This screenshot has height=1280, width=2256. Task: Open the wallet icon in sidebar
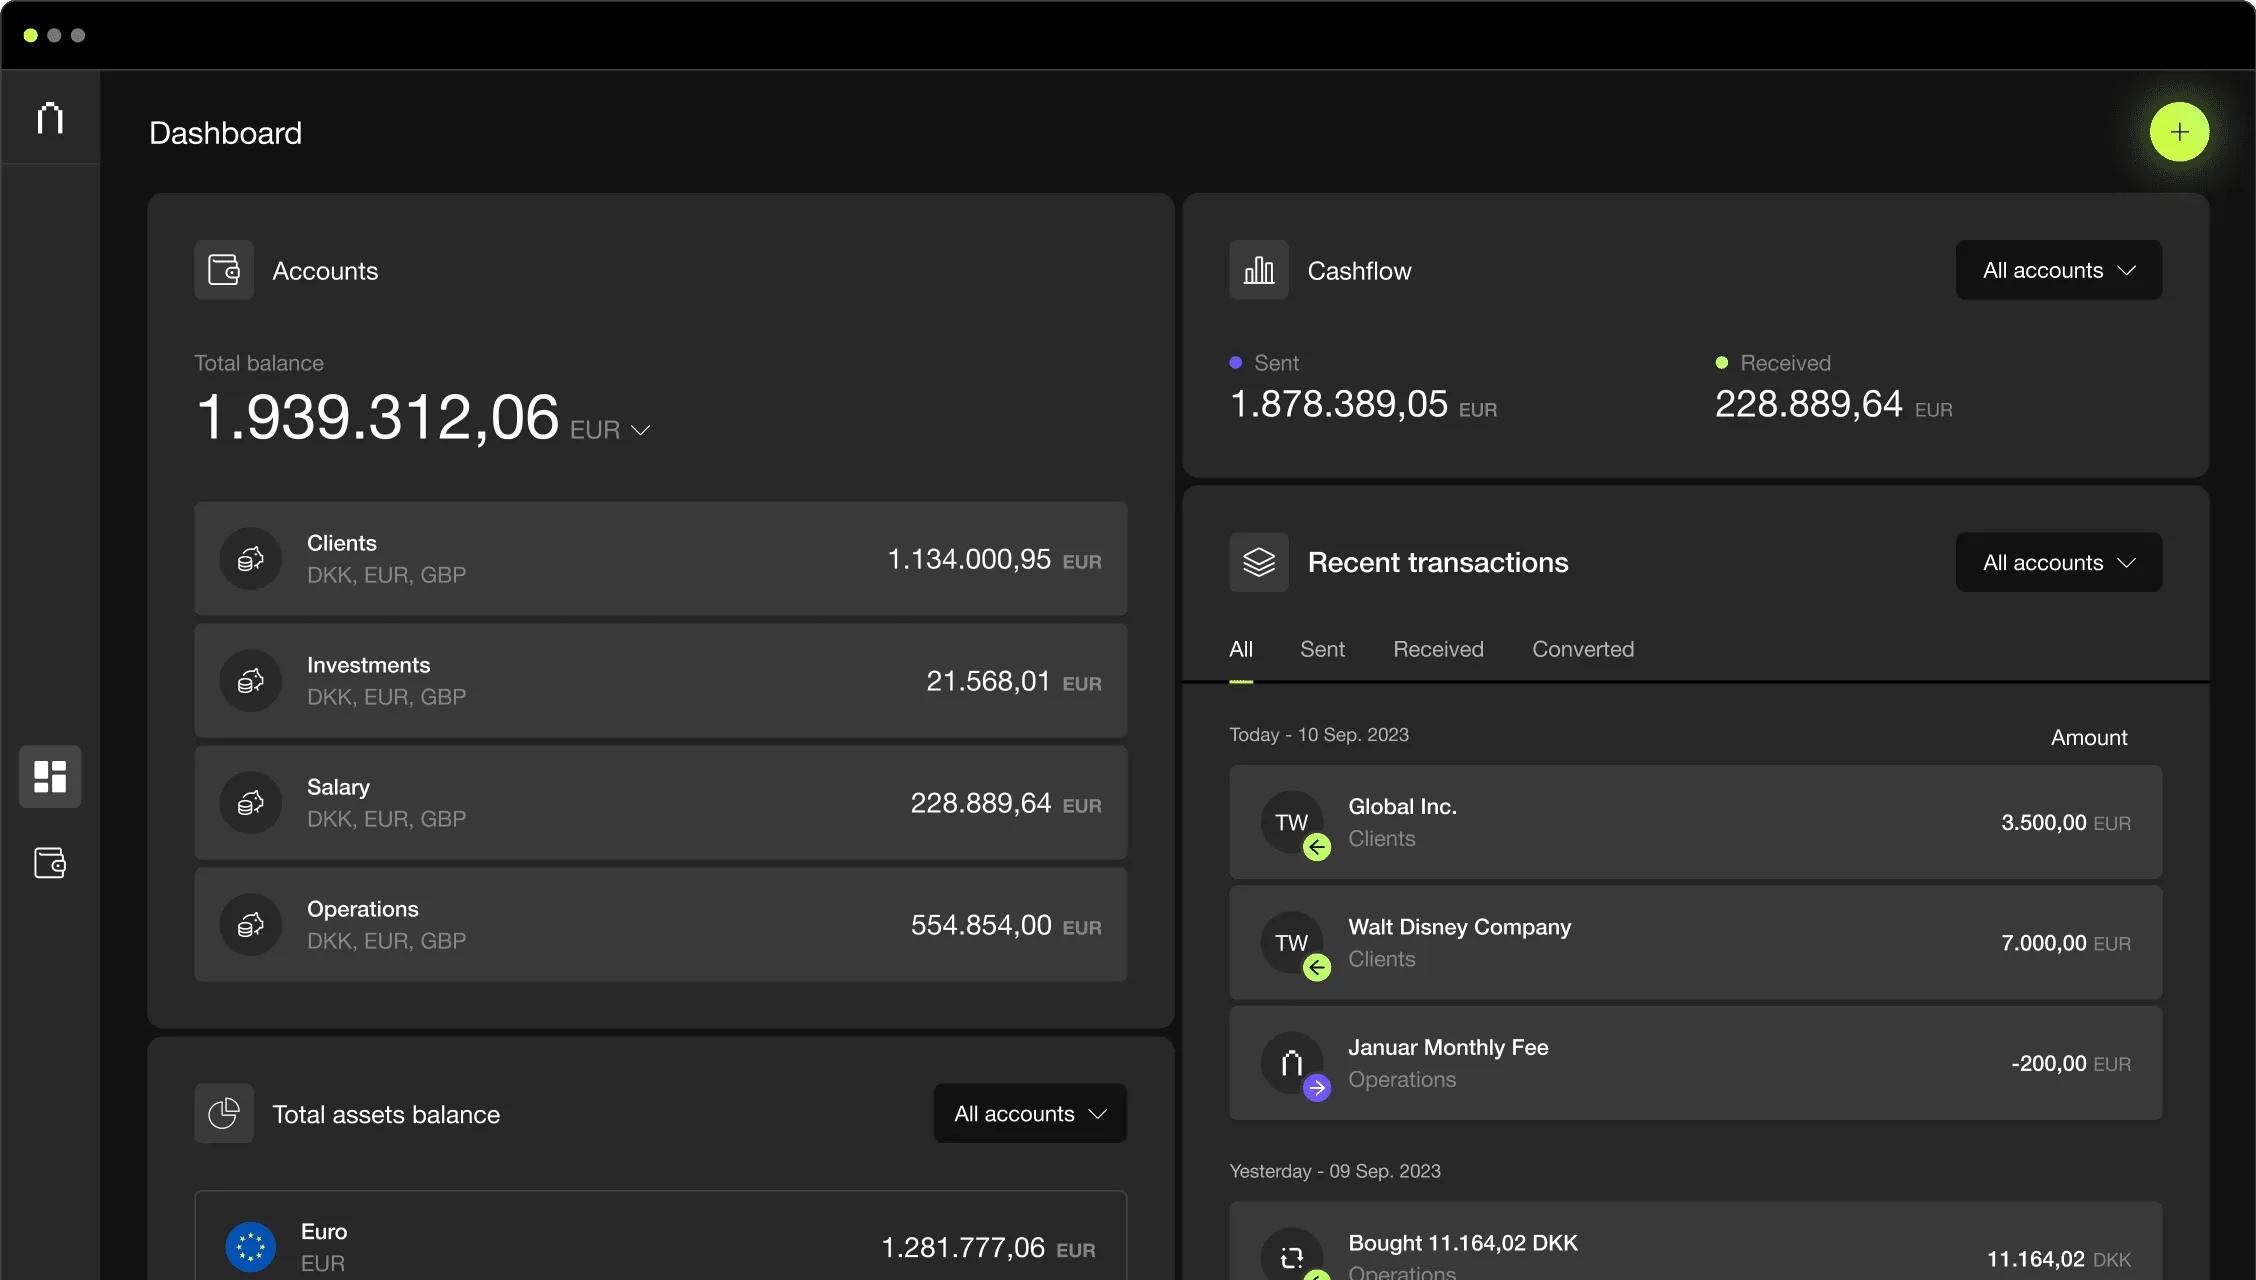pos(50,862)
